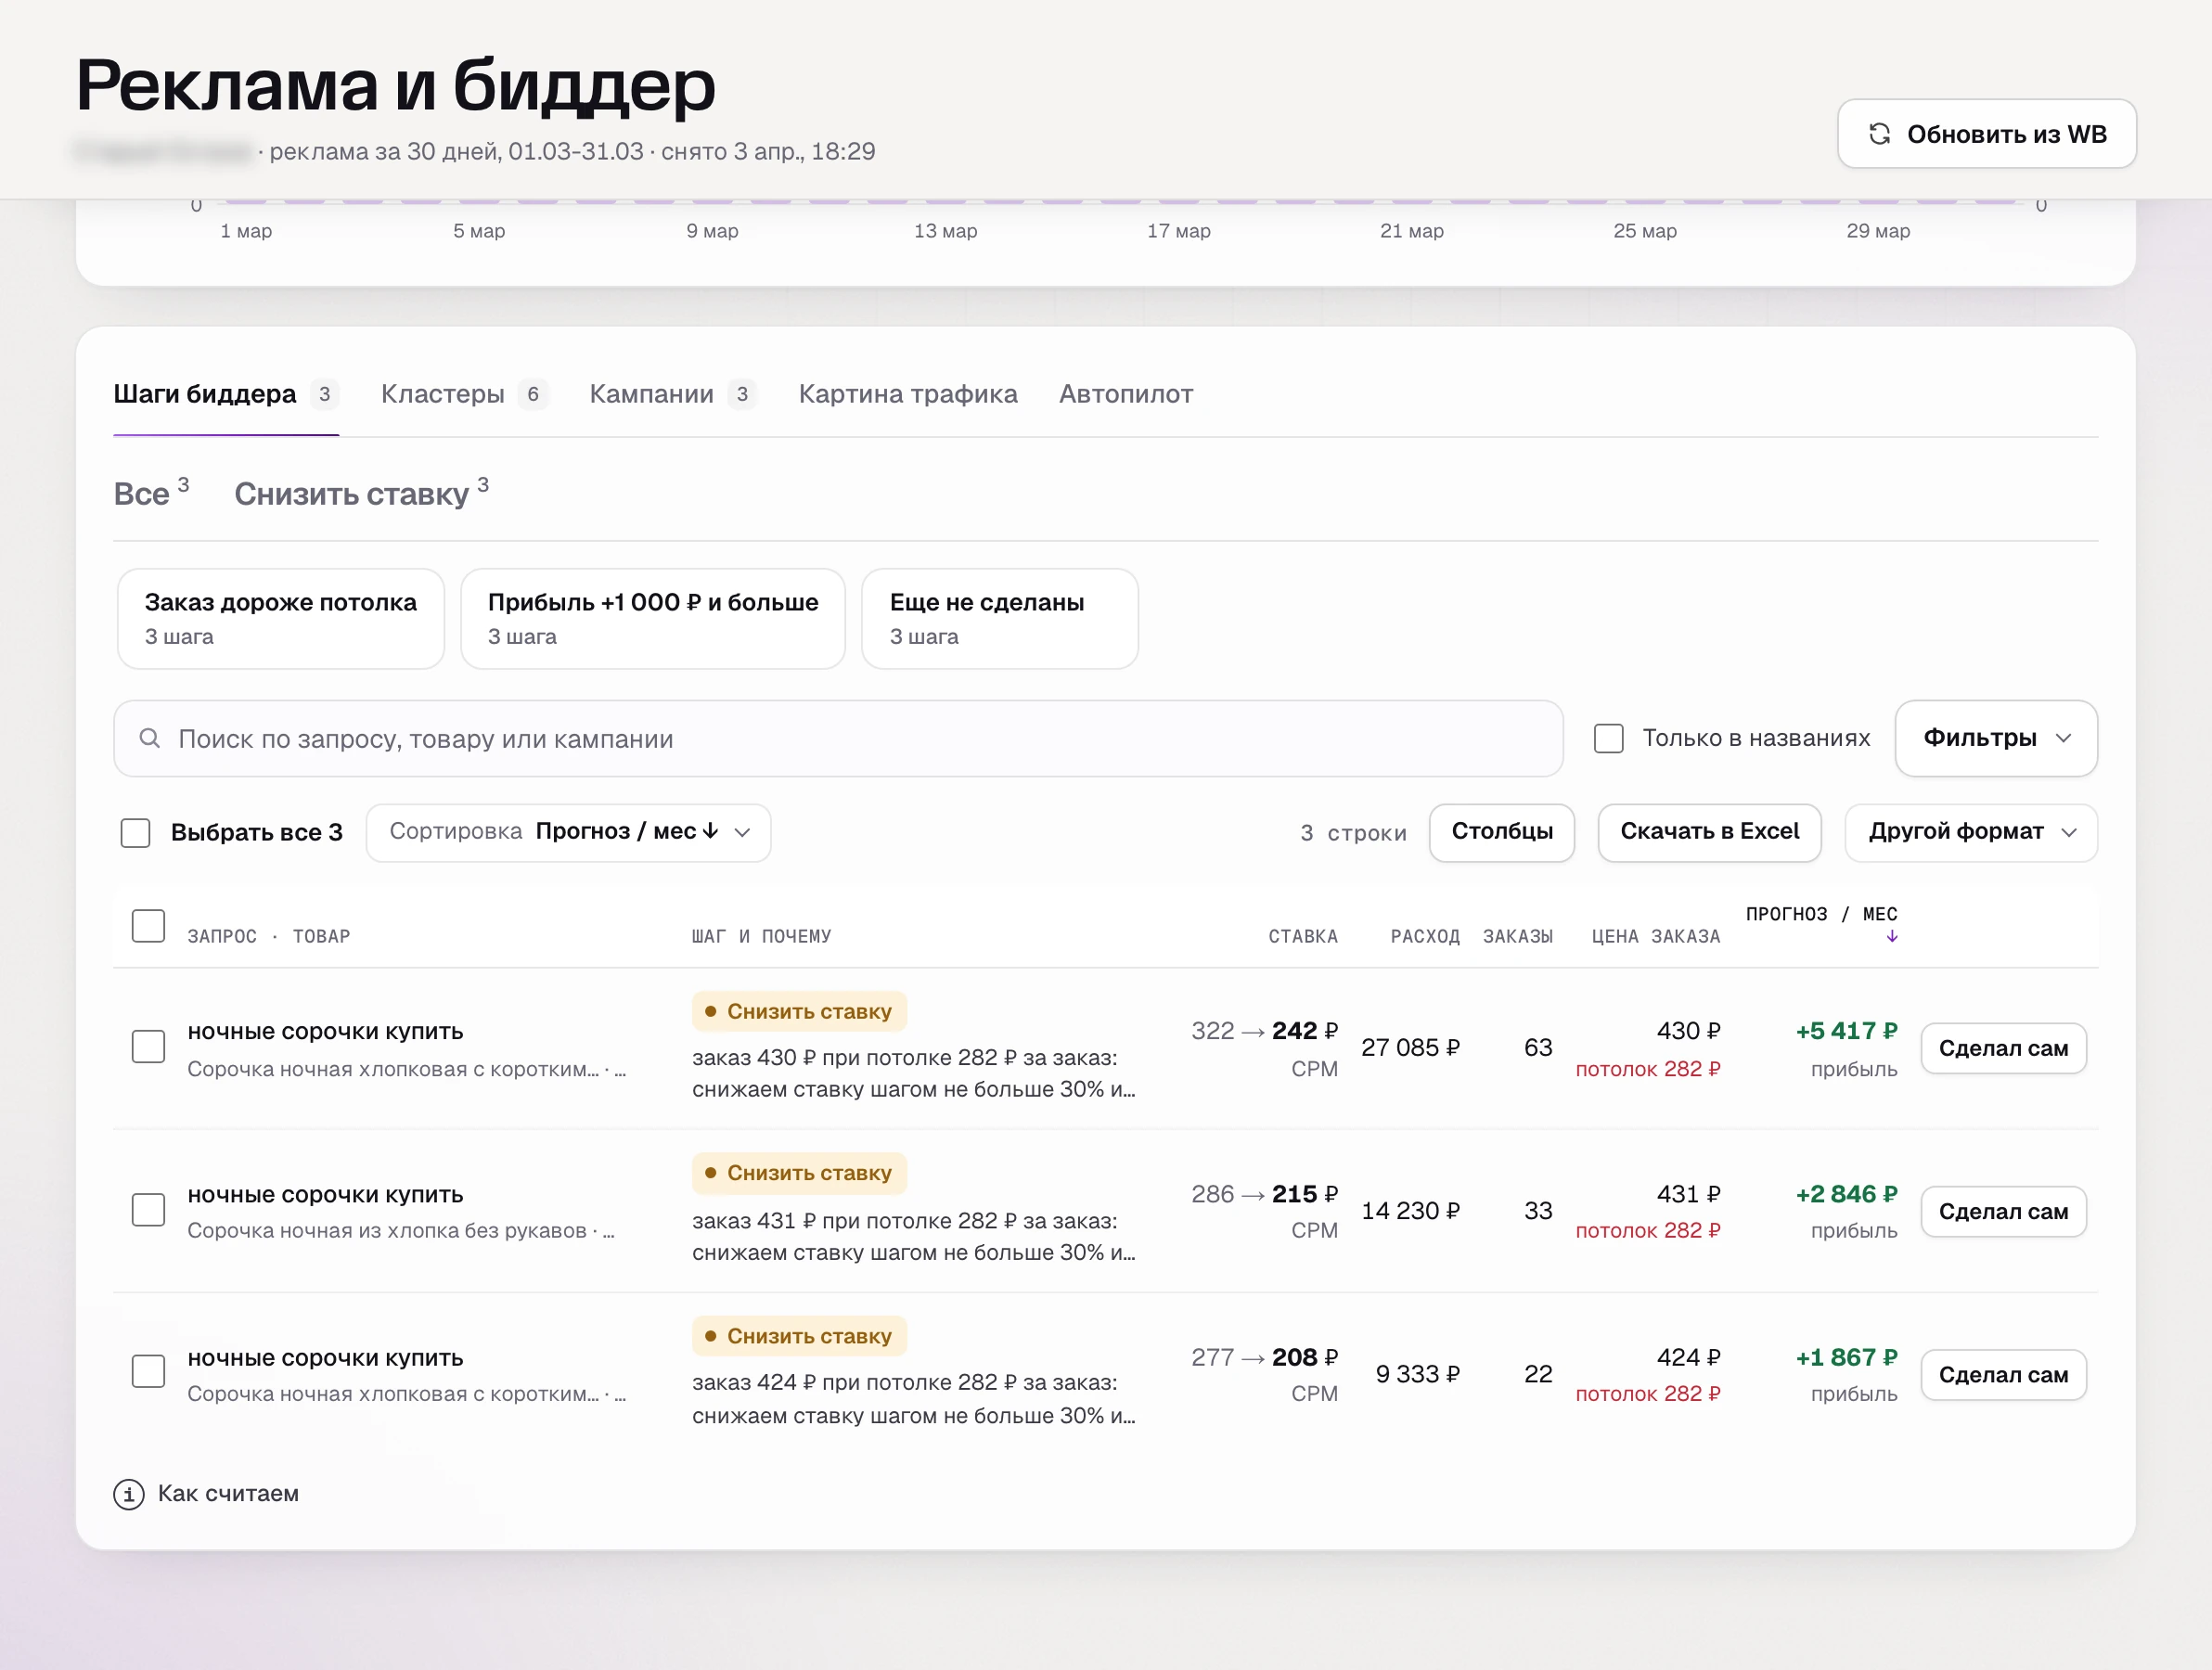Click Скачать в Excel button
2212x1670 pixels.
click(x=1708, y=832)
